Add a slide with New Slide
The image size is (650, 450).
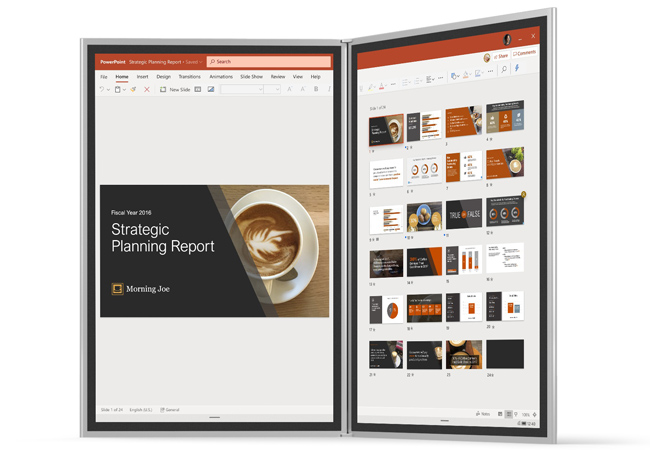pyautogui.click(x=175, y=90)
